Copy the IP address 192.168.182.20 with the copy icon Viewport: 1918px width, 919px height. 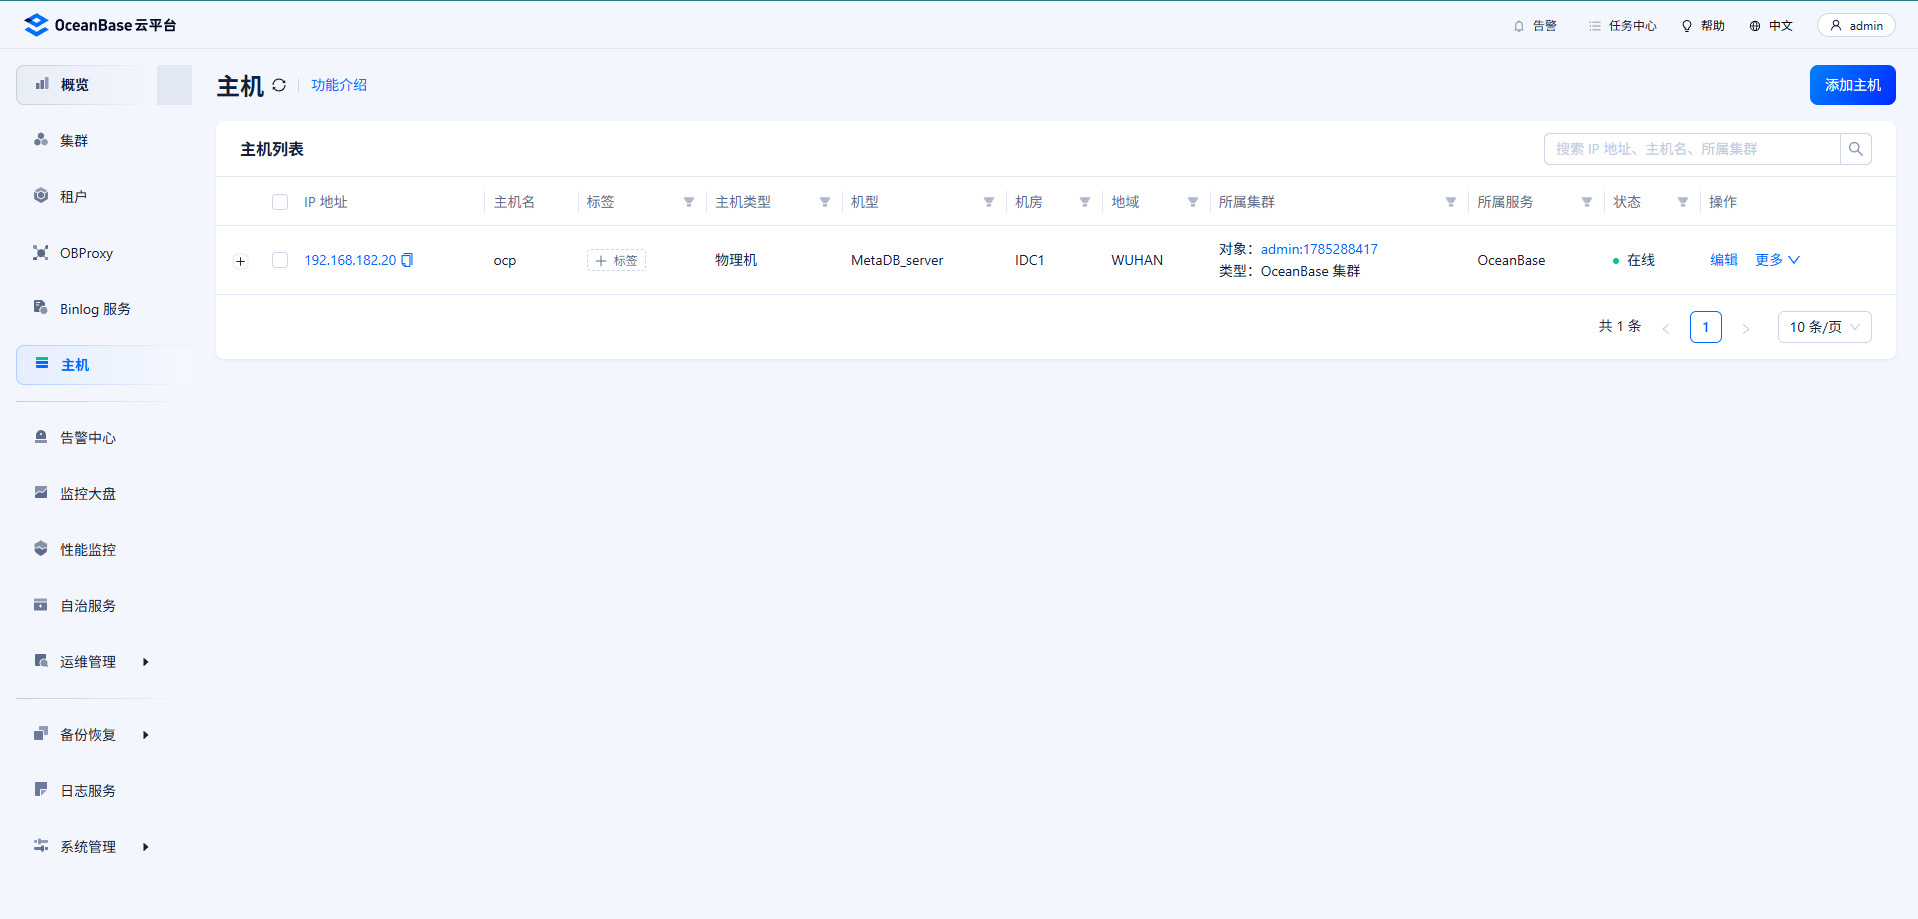tap(407, 260)
